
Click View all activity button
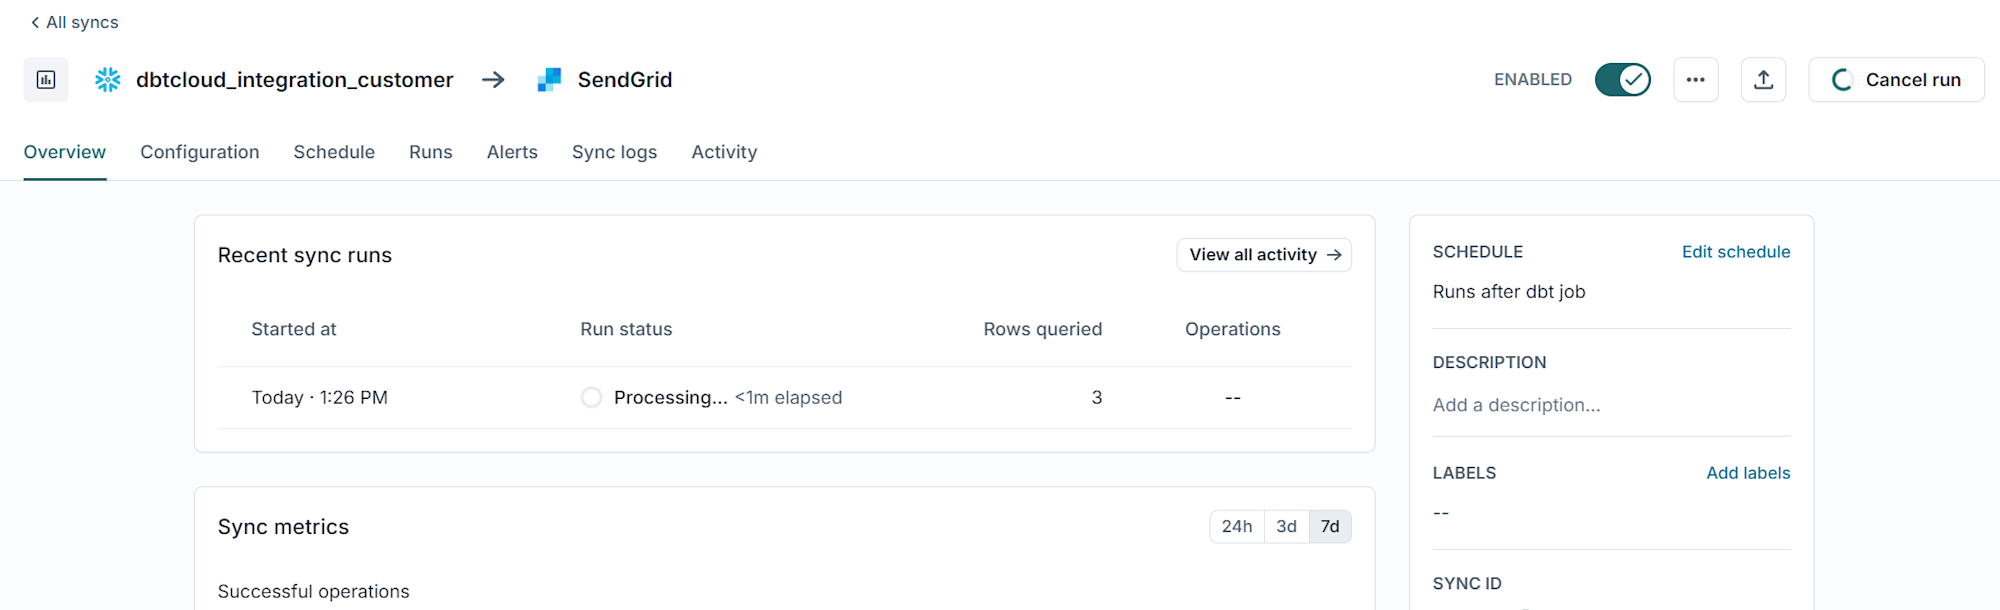(1264, 255)
